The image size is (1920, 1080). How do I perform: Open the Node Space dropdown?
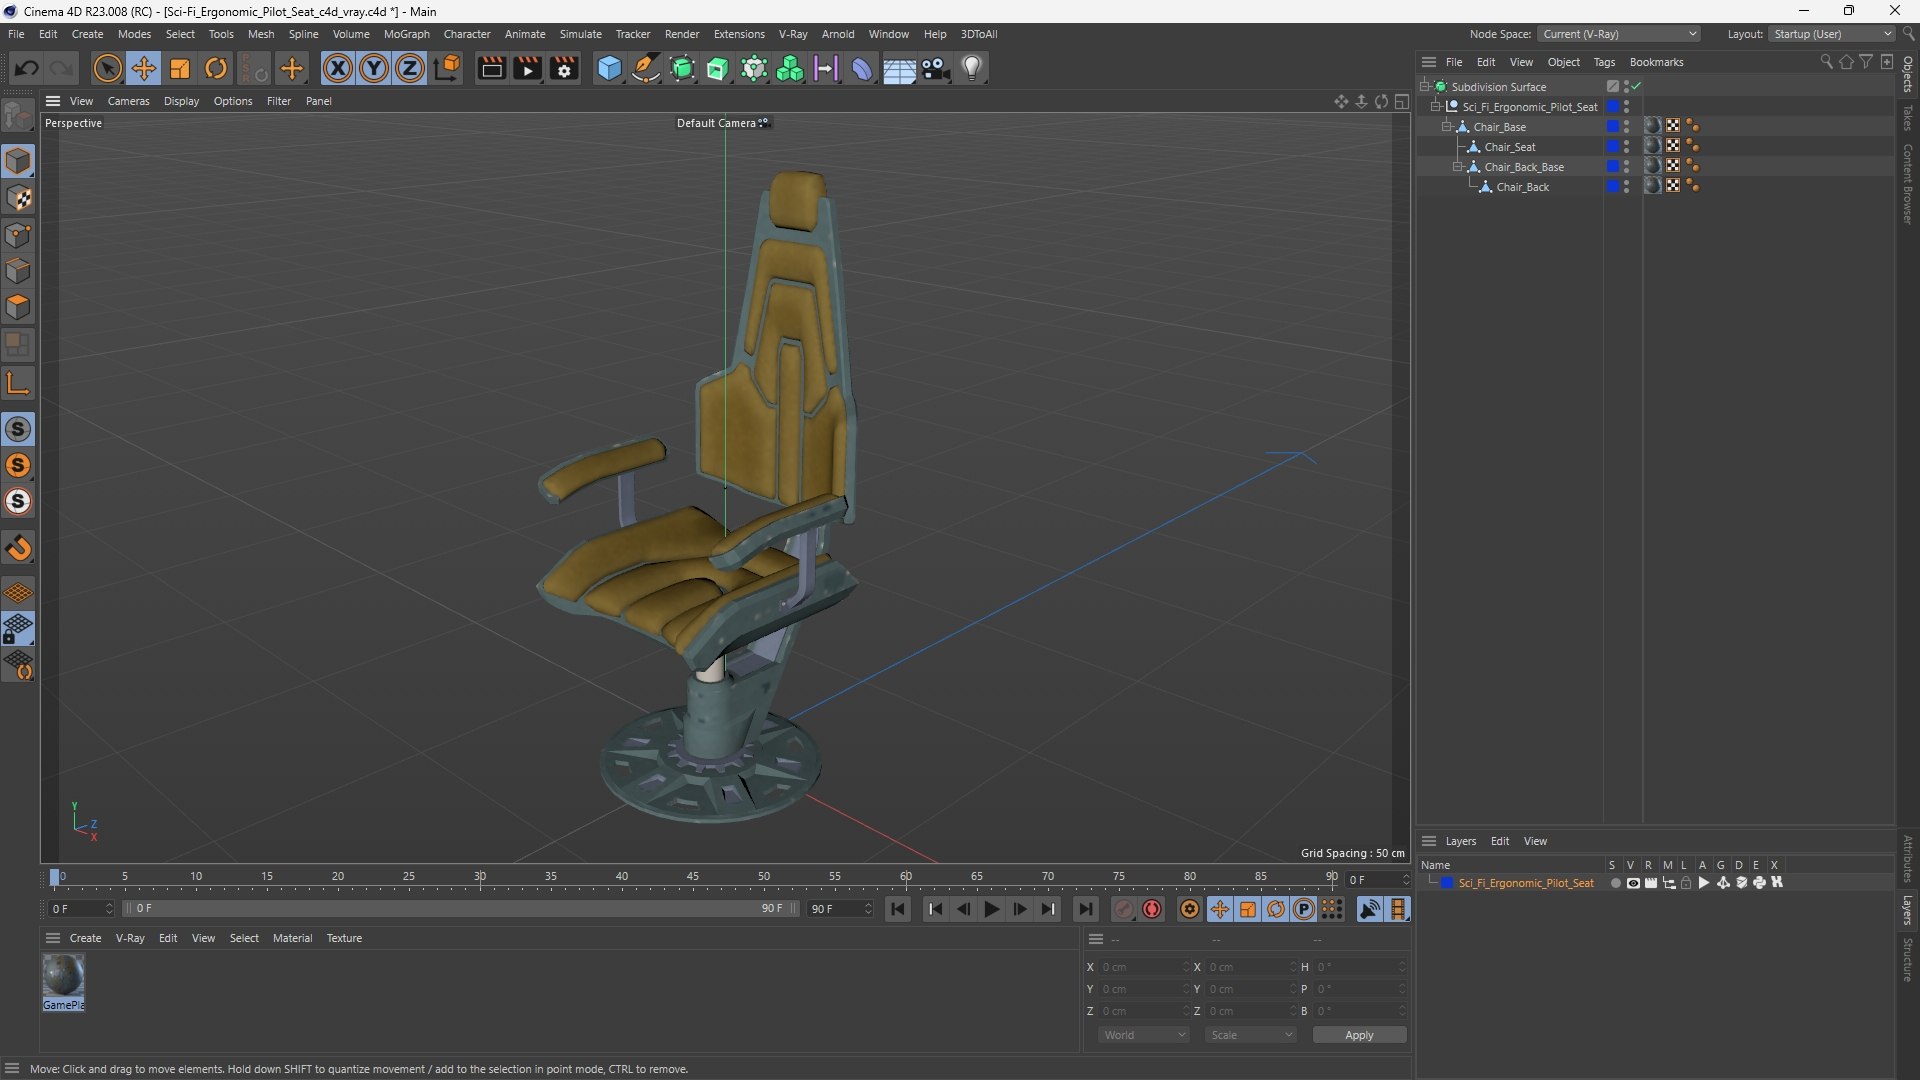click(x=1619, y=34)
